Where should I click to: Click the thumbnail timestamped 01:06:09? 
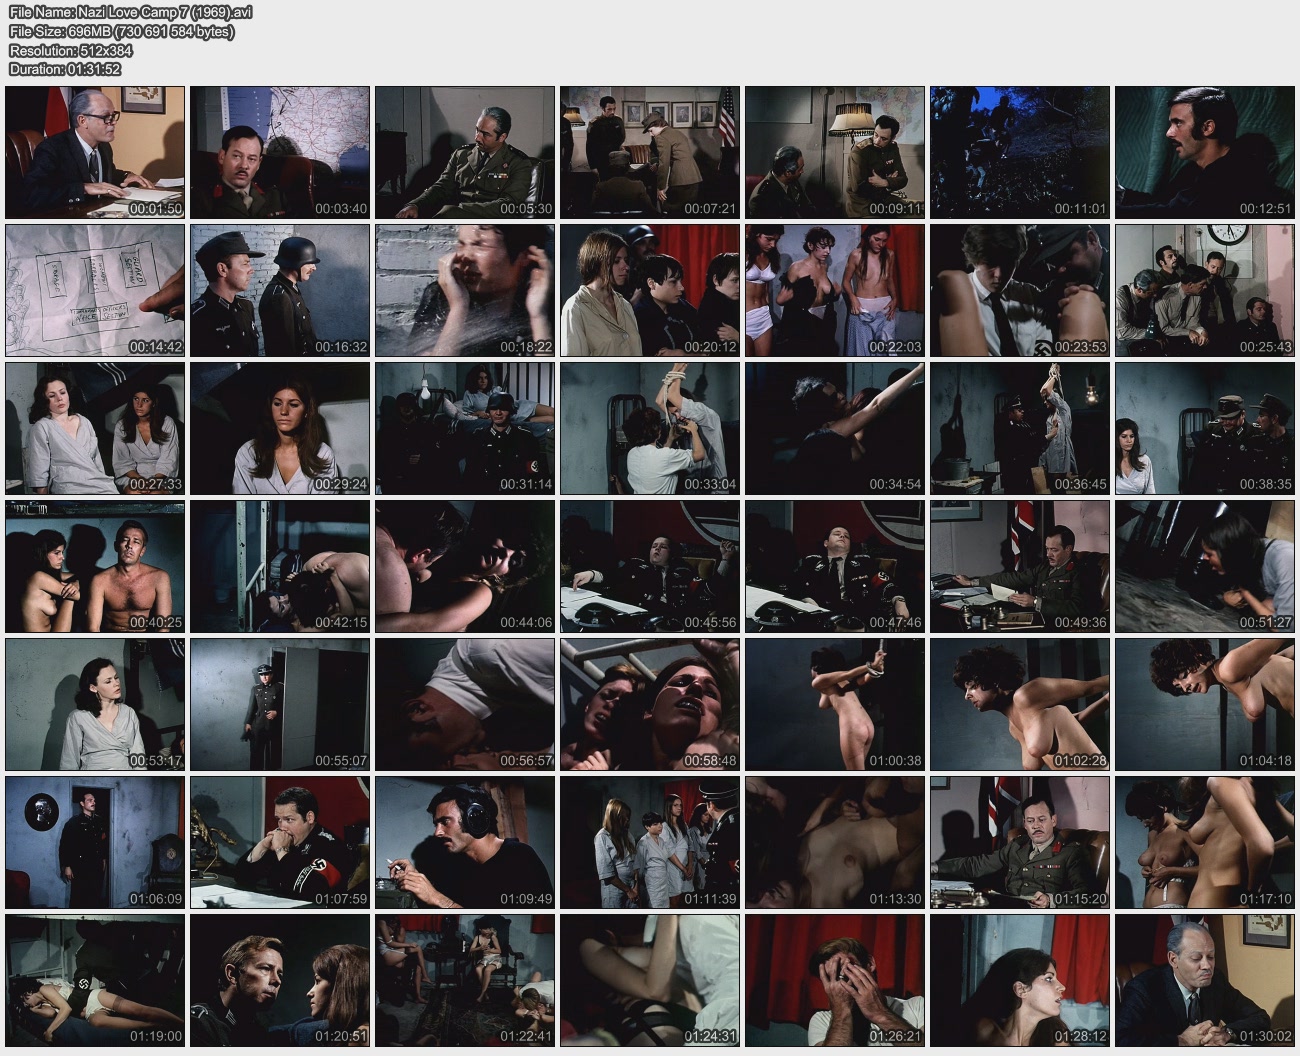(95, 842)
